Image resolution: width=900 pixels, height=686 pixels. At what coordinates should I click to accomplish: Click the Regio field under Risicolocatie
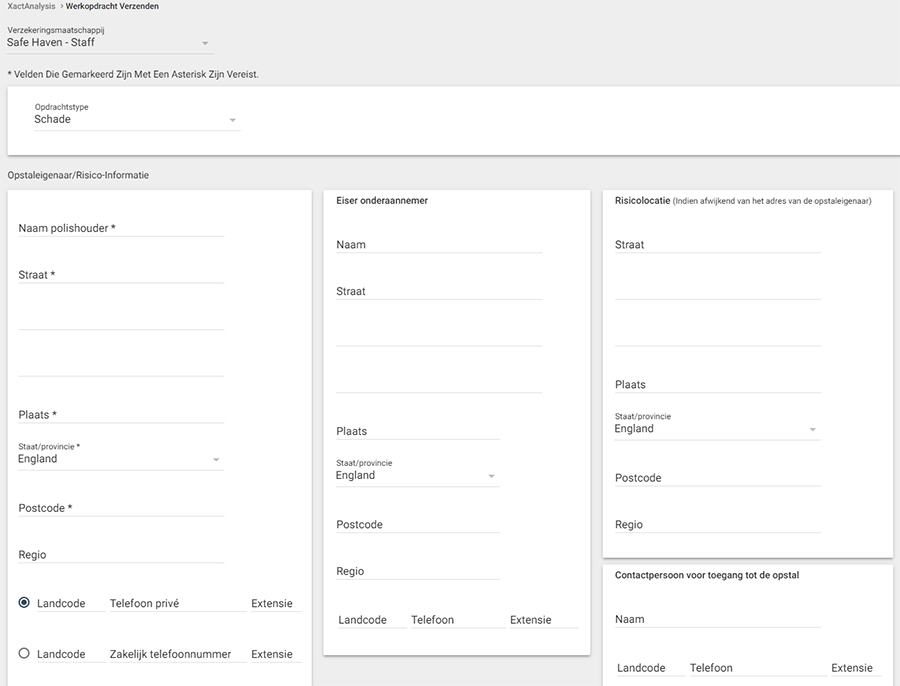tap(718, 525)
